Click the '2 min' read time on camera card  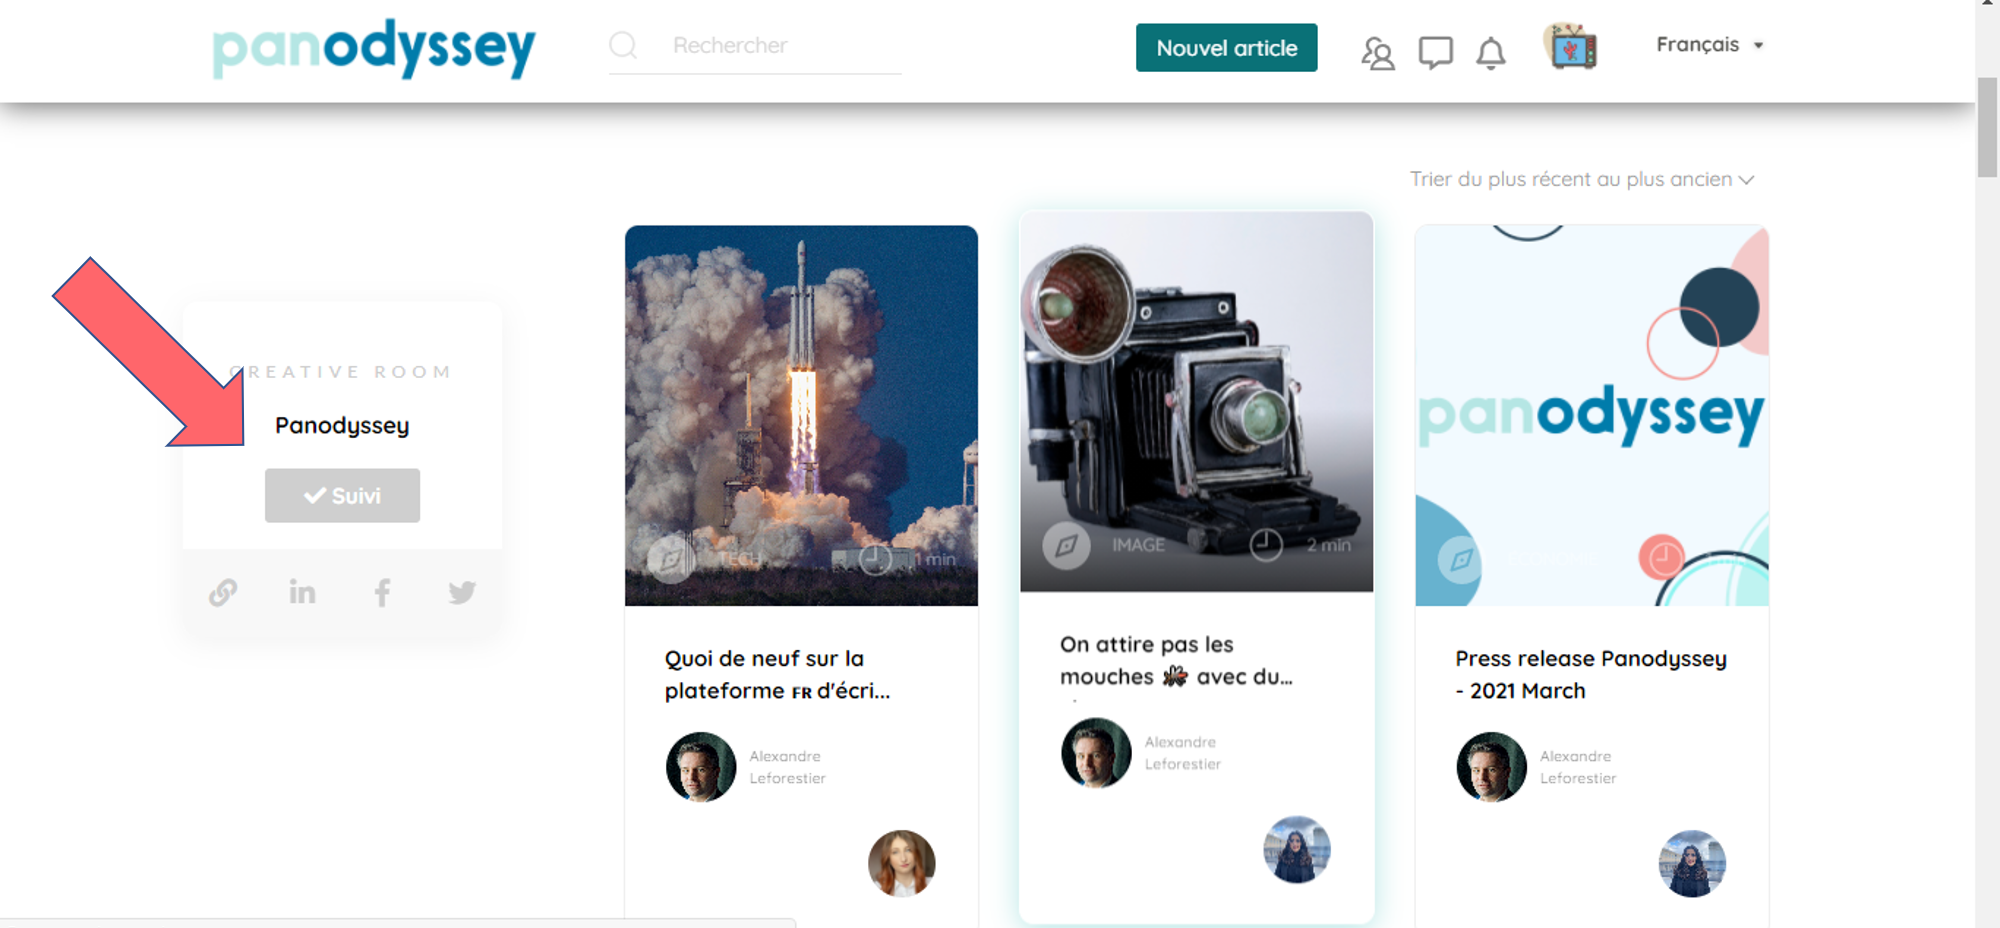pyautogui.click(x=1328, y=545)
